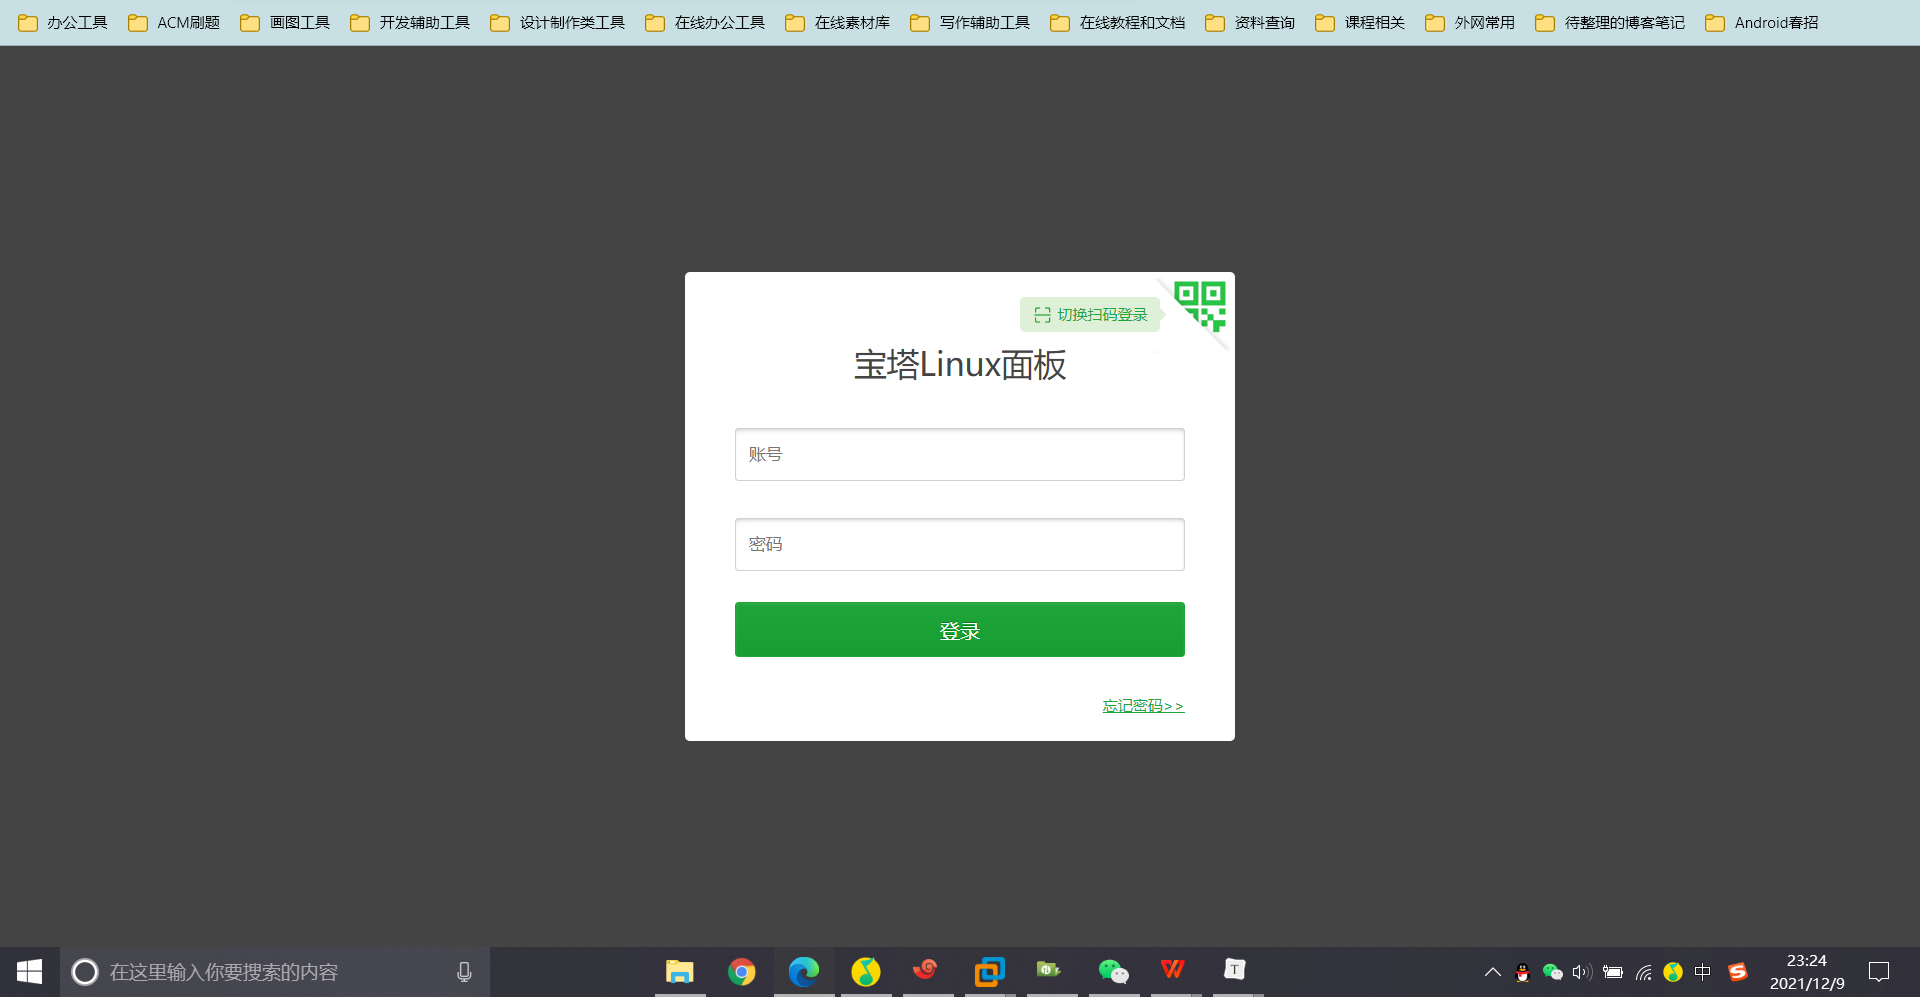
Task: Open the 画图工具 bookmark folder
Action: [x=285, y=22]
